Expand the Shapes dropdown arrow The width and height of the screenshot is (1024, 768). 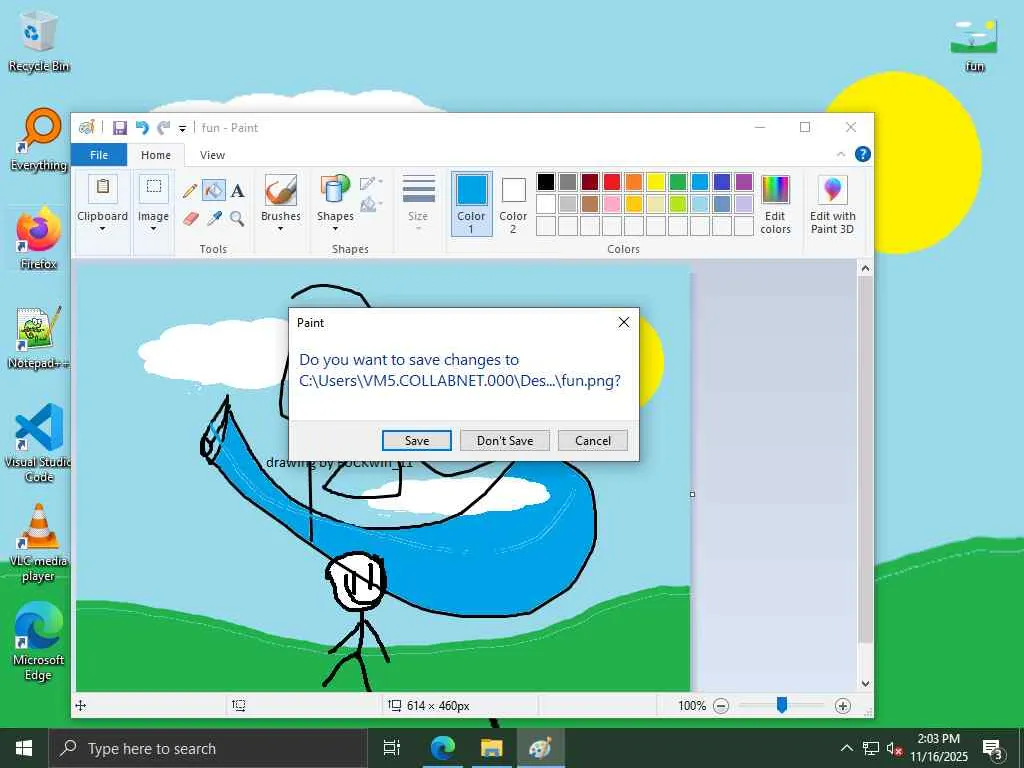pyautogui.click(x=335, y=229)
